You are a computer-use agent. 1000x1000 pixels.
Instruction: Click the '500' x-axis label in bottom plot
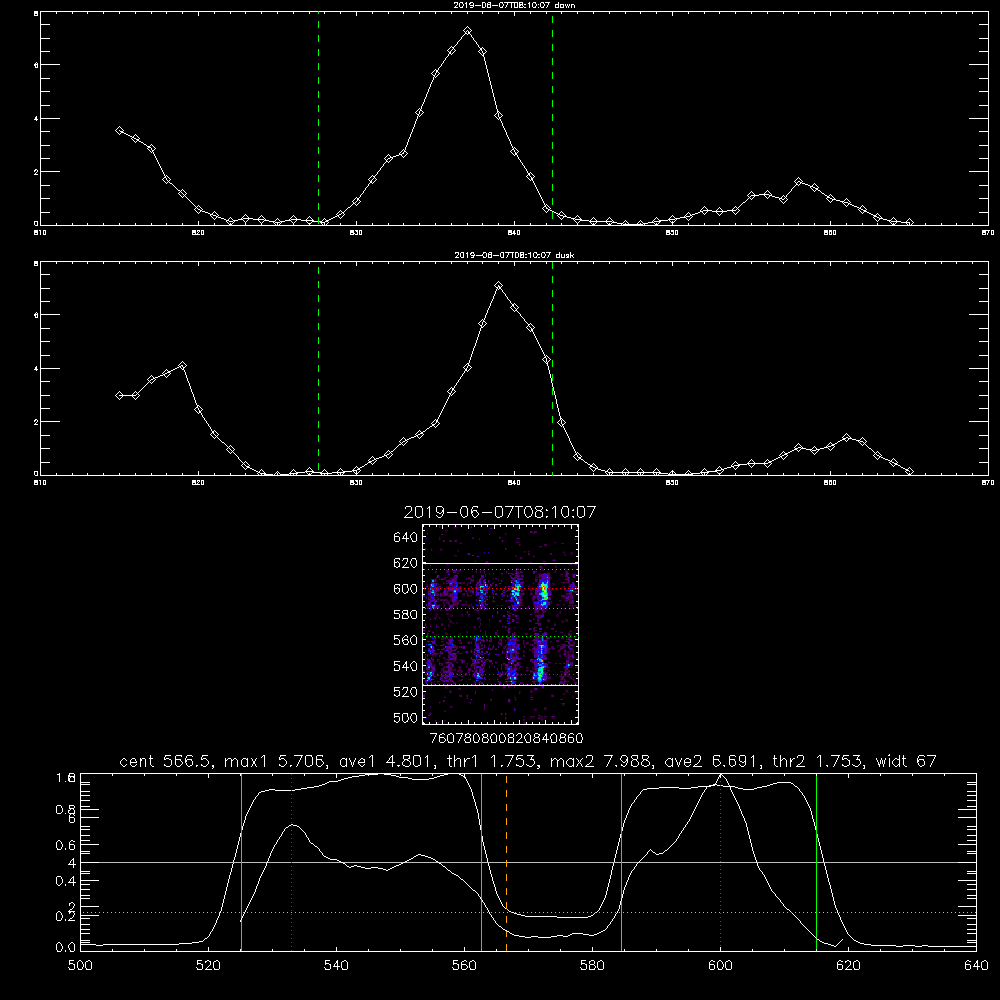tap(80, 966)
